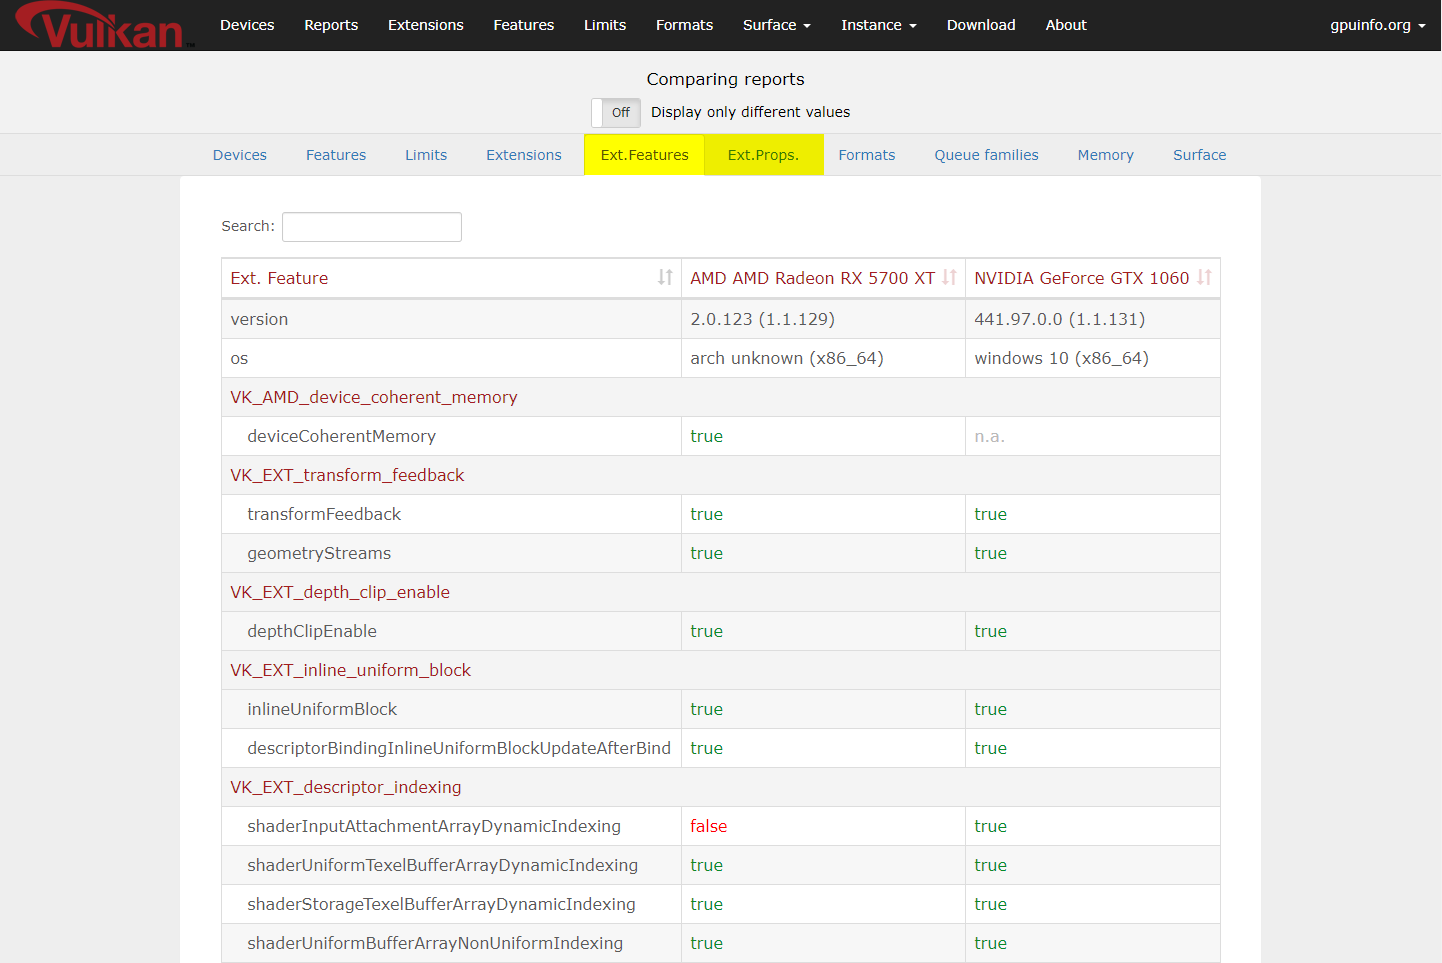Select VK_EXT_depth_clip_enable group row
This screenshot has width=1442, height=963.
click(721, 592)
